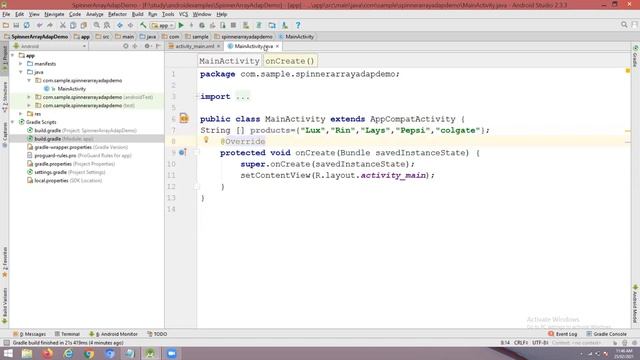Screen dimensions: 640x360
Task: Click the Find magnifier icon
Action: (x=96, y=25)
